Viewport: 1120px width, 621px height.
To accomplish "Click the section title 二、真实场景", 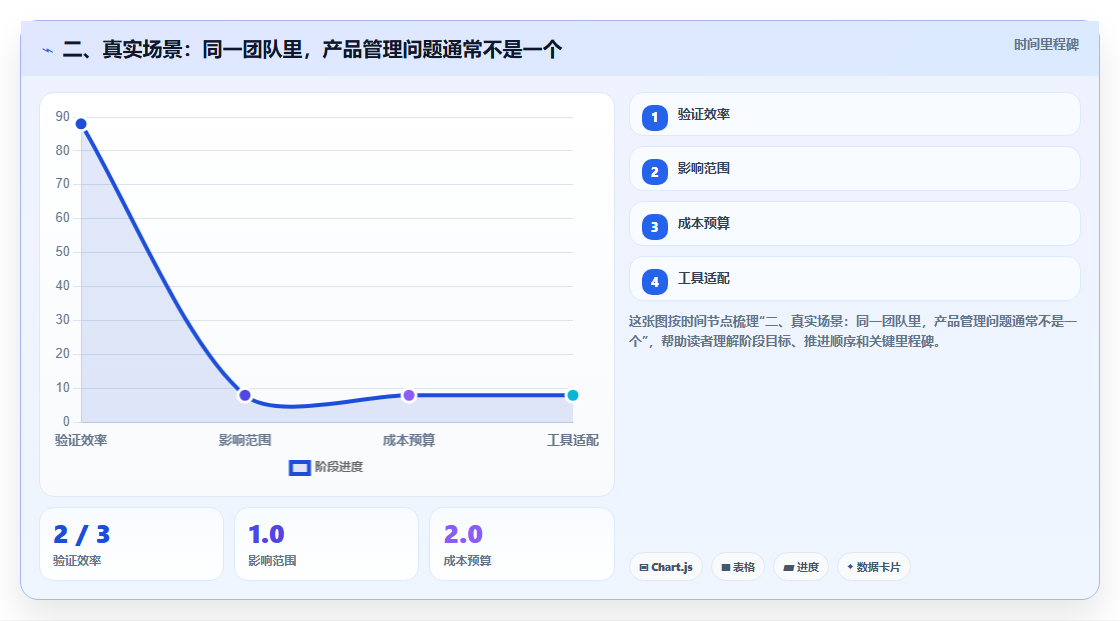I will point(312,49).
